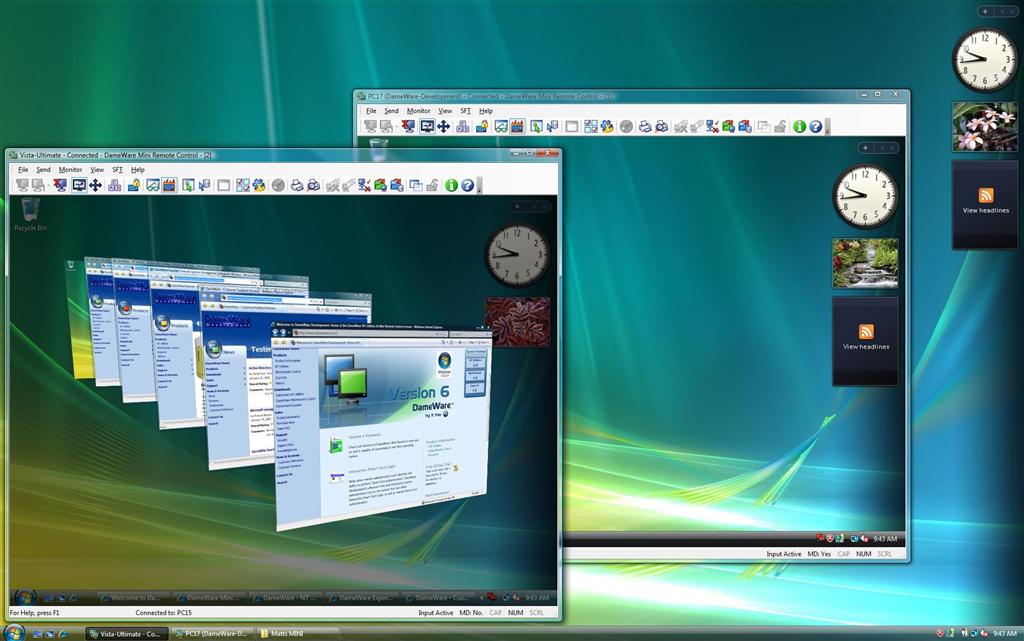Image resolution: width=1024 pixels, height=641 pixels.
Task: Click the blank rectangle icon in Vista-Ultimate toolbar
Action: tap(223, 185)
